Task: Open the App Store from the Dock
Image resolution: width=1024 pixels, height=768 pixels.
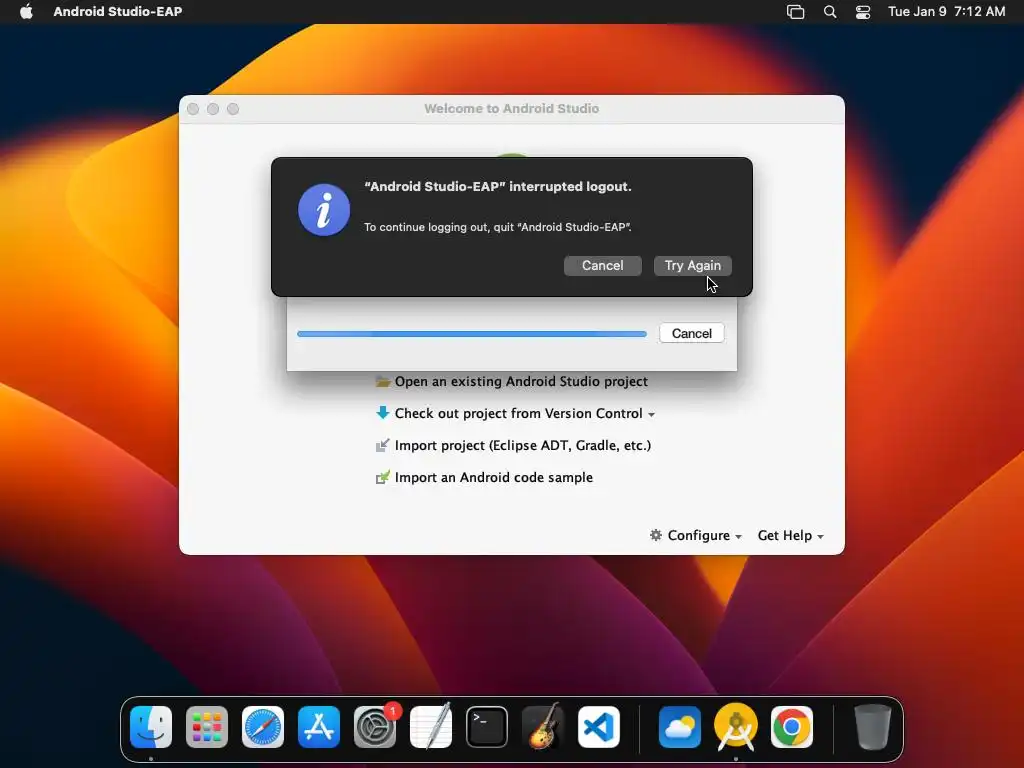Action: [x=319, y=727]
